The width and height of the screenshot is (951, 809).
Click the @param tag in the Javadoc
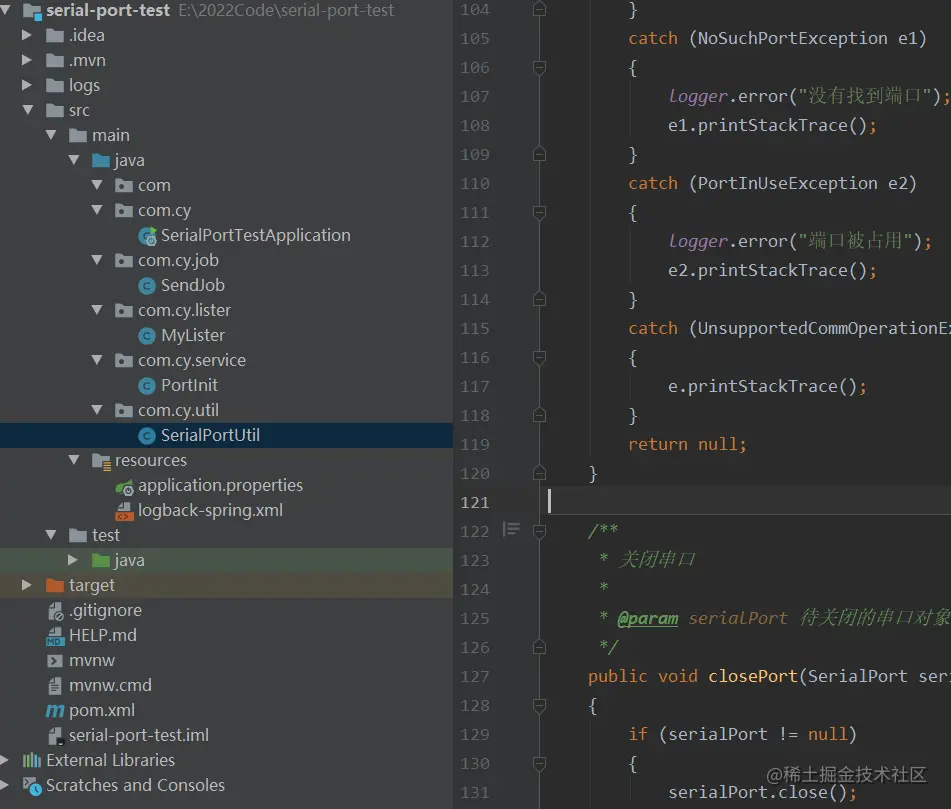pyautogui.click(x=647, y=619)
